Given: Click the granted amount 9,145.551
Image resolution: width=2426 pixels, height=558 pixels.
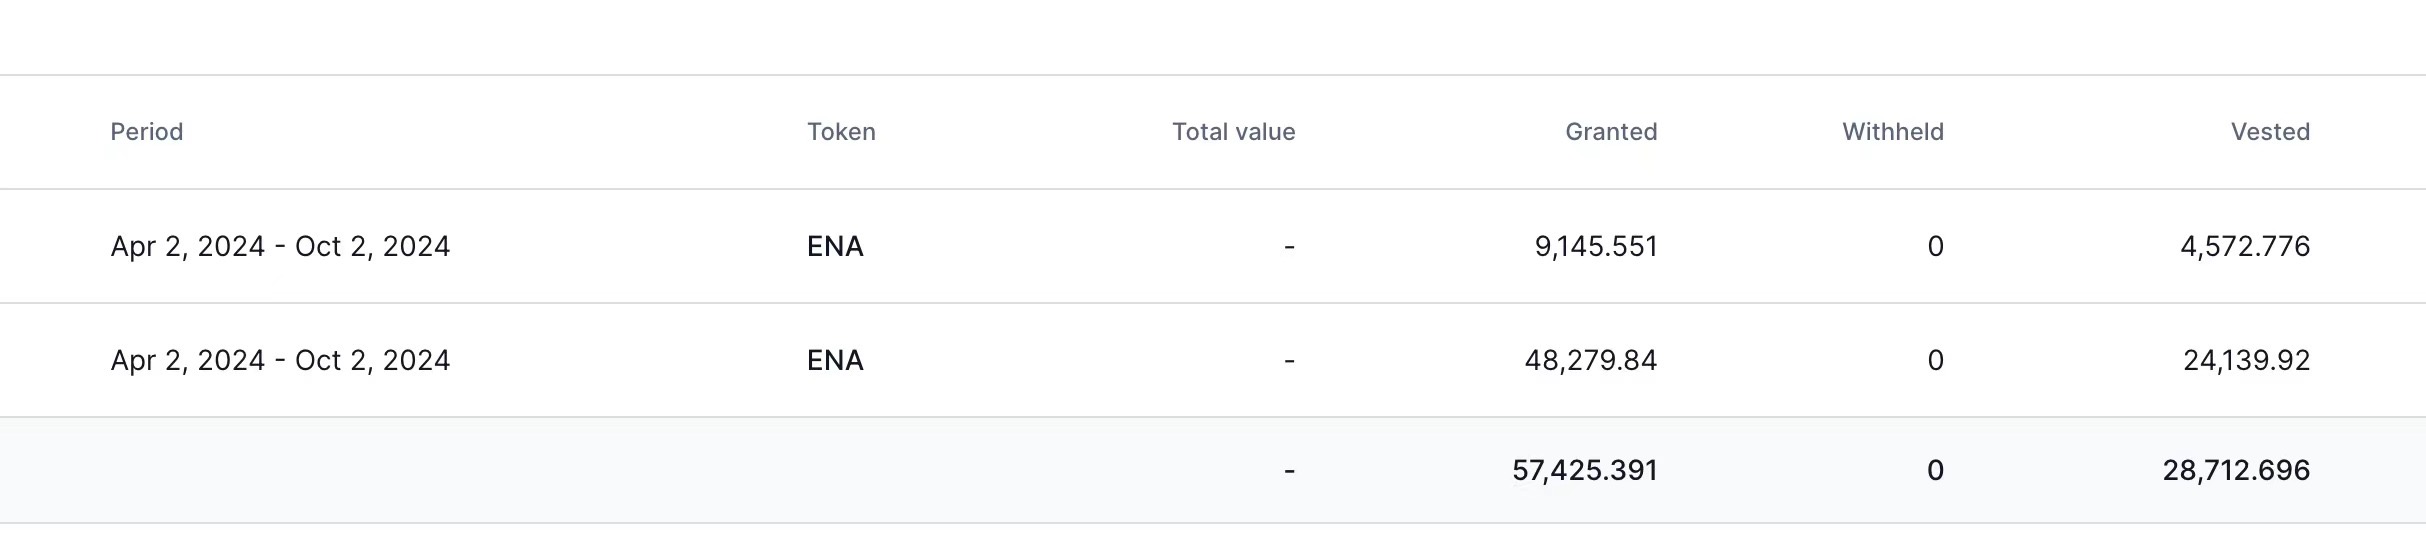Looking at the screenshot, I should (x=1595, y=246).
